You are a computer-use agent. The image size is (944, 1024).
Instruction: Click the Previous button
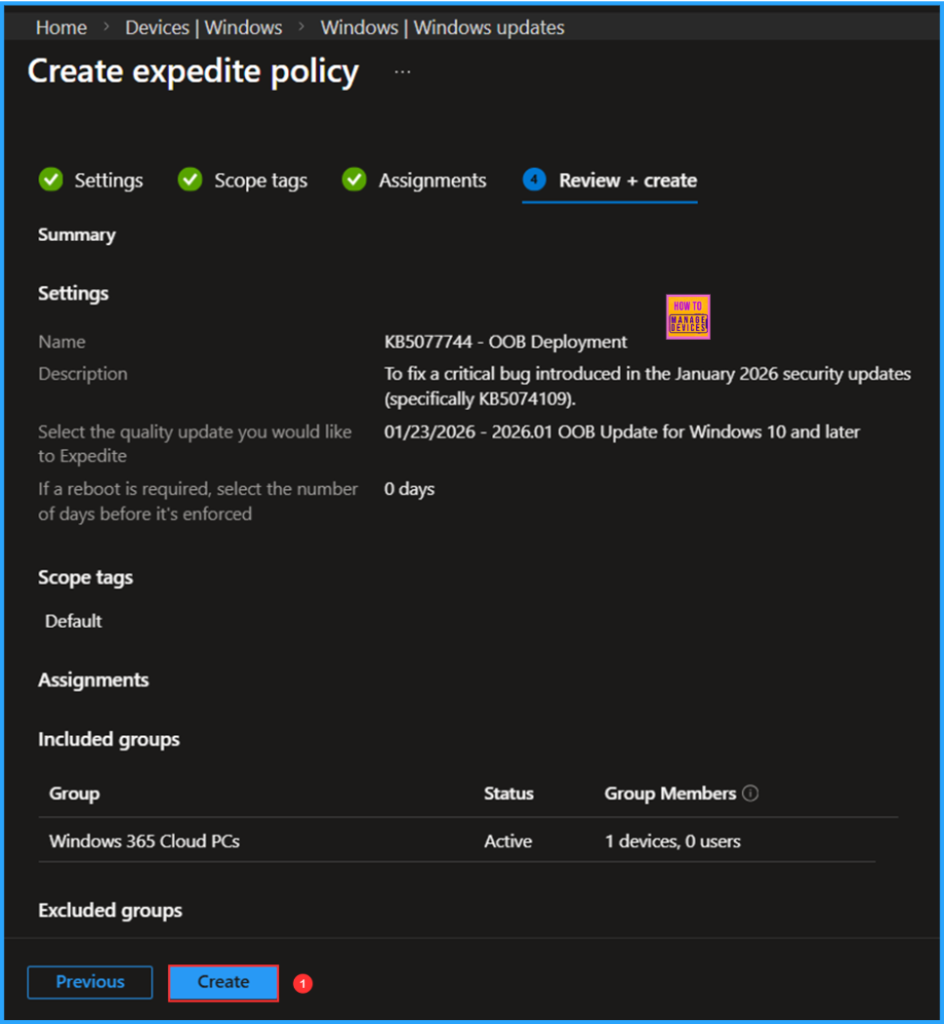[89, 982]
